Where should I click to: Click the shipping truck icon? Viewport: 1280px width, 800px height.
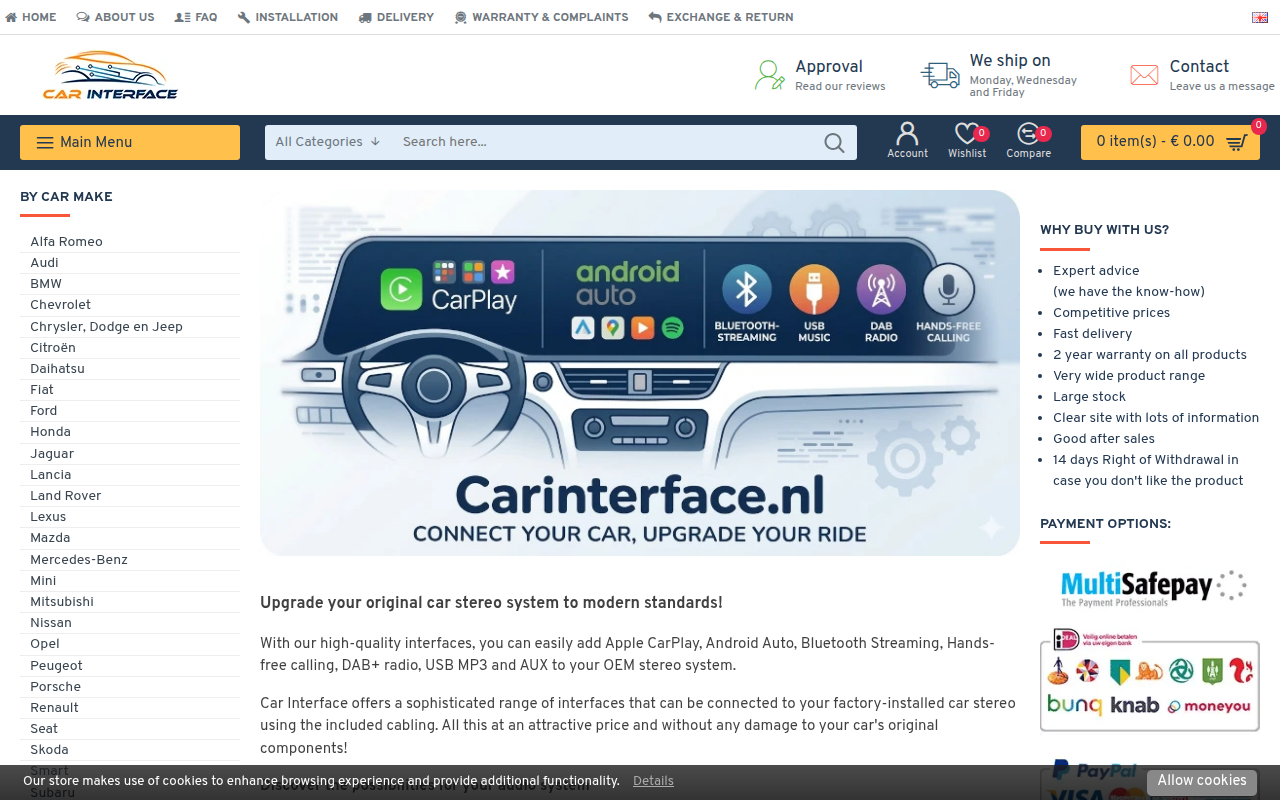click(x=940, y=75)
